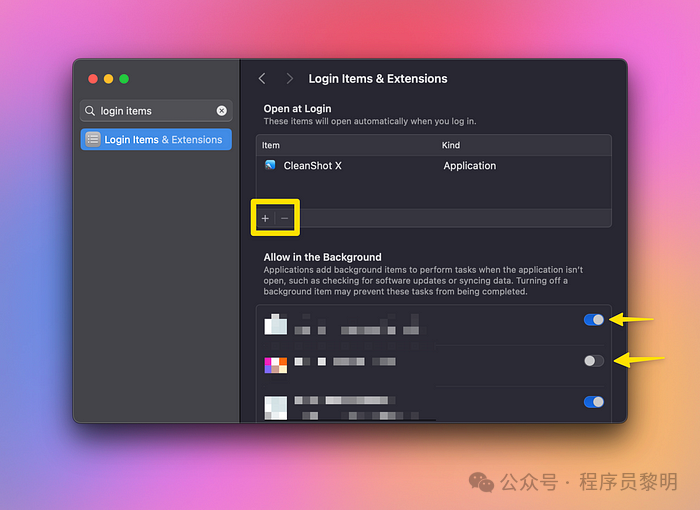Viewport: 700px width, 510px height.
Task: Click the green full-screen window button
Action: click(124, 79)
